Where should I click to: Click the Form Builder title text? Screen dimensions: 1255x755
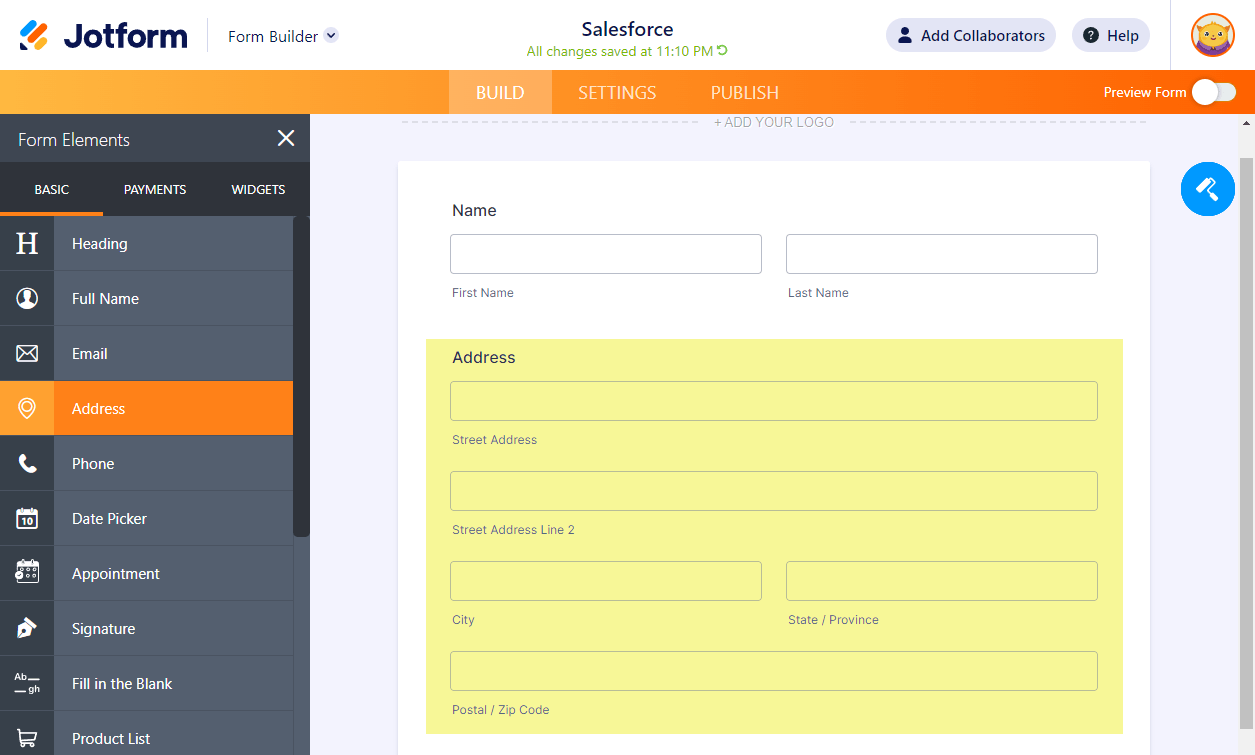pos(273,36)
